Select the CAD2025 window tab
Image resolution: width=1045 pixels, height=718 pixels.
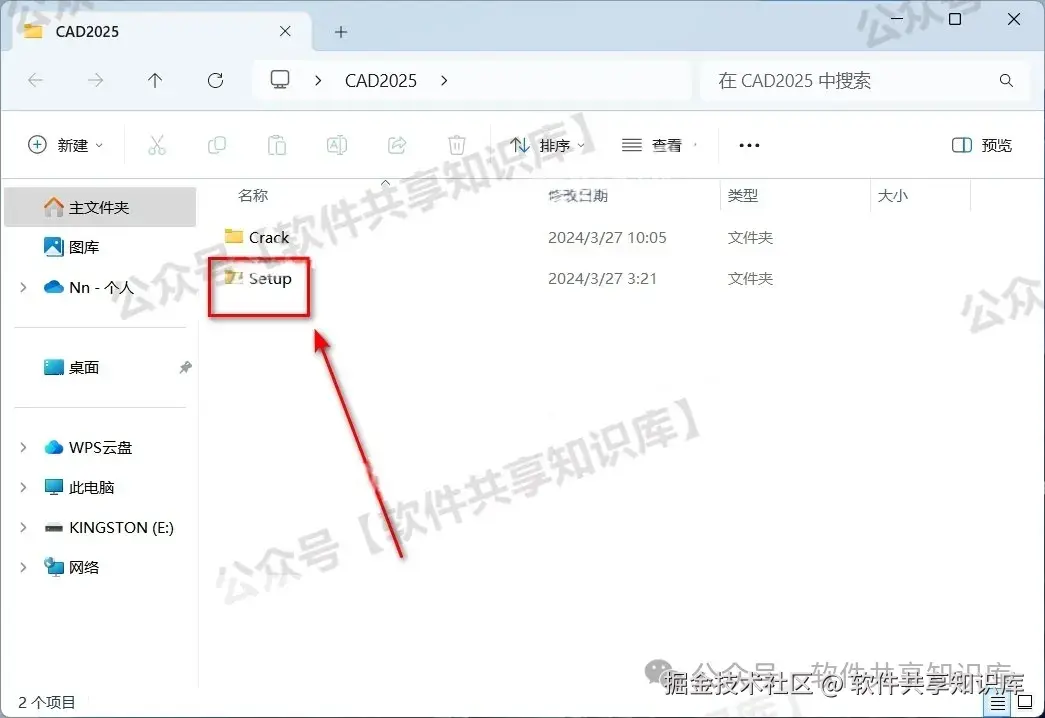pyautogui.click(x=88, y=31)
